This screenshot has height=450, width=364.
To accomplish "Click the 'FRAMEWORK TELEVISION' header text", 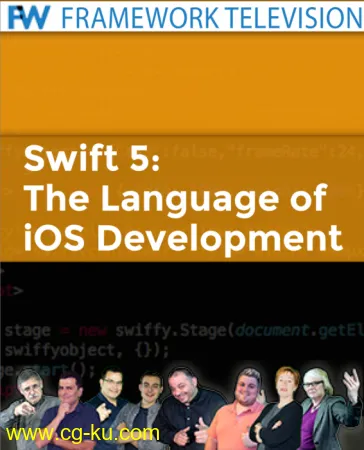I will [212, 18].
